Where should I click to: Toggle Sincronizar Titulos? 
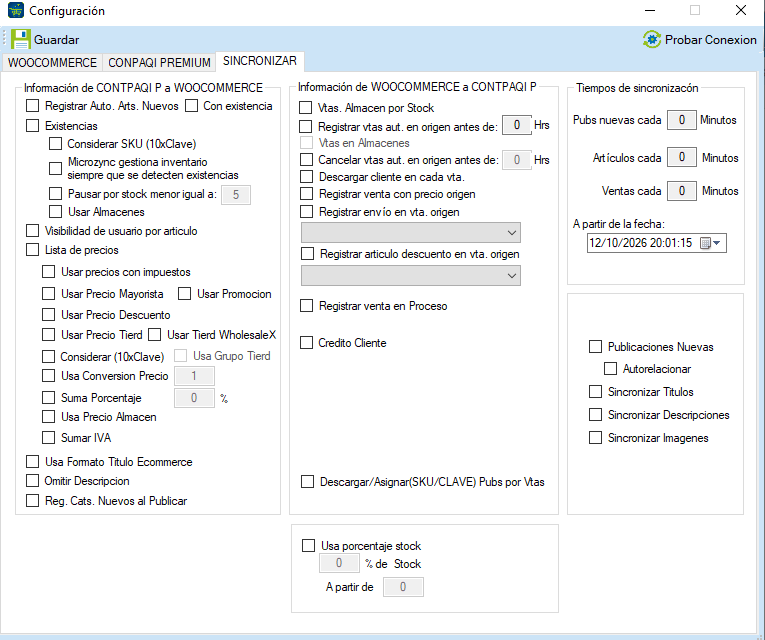click(x=596, y=392)
